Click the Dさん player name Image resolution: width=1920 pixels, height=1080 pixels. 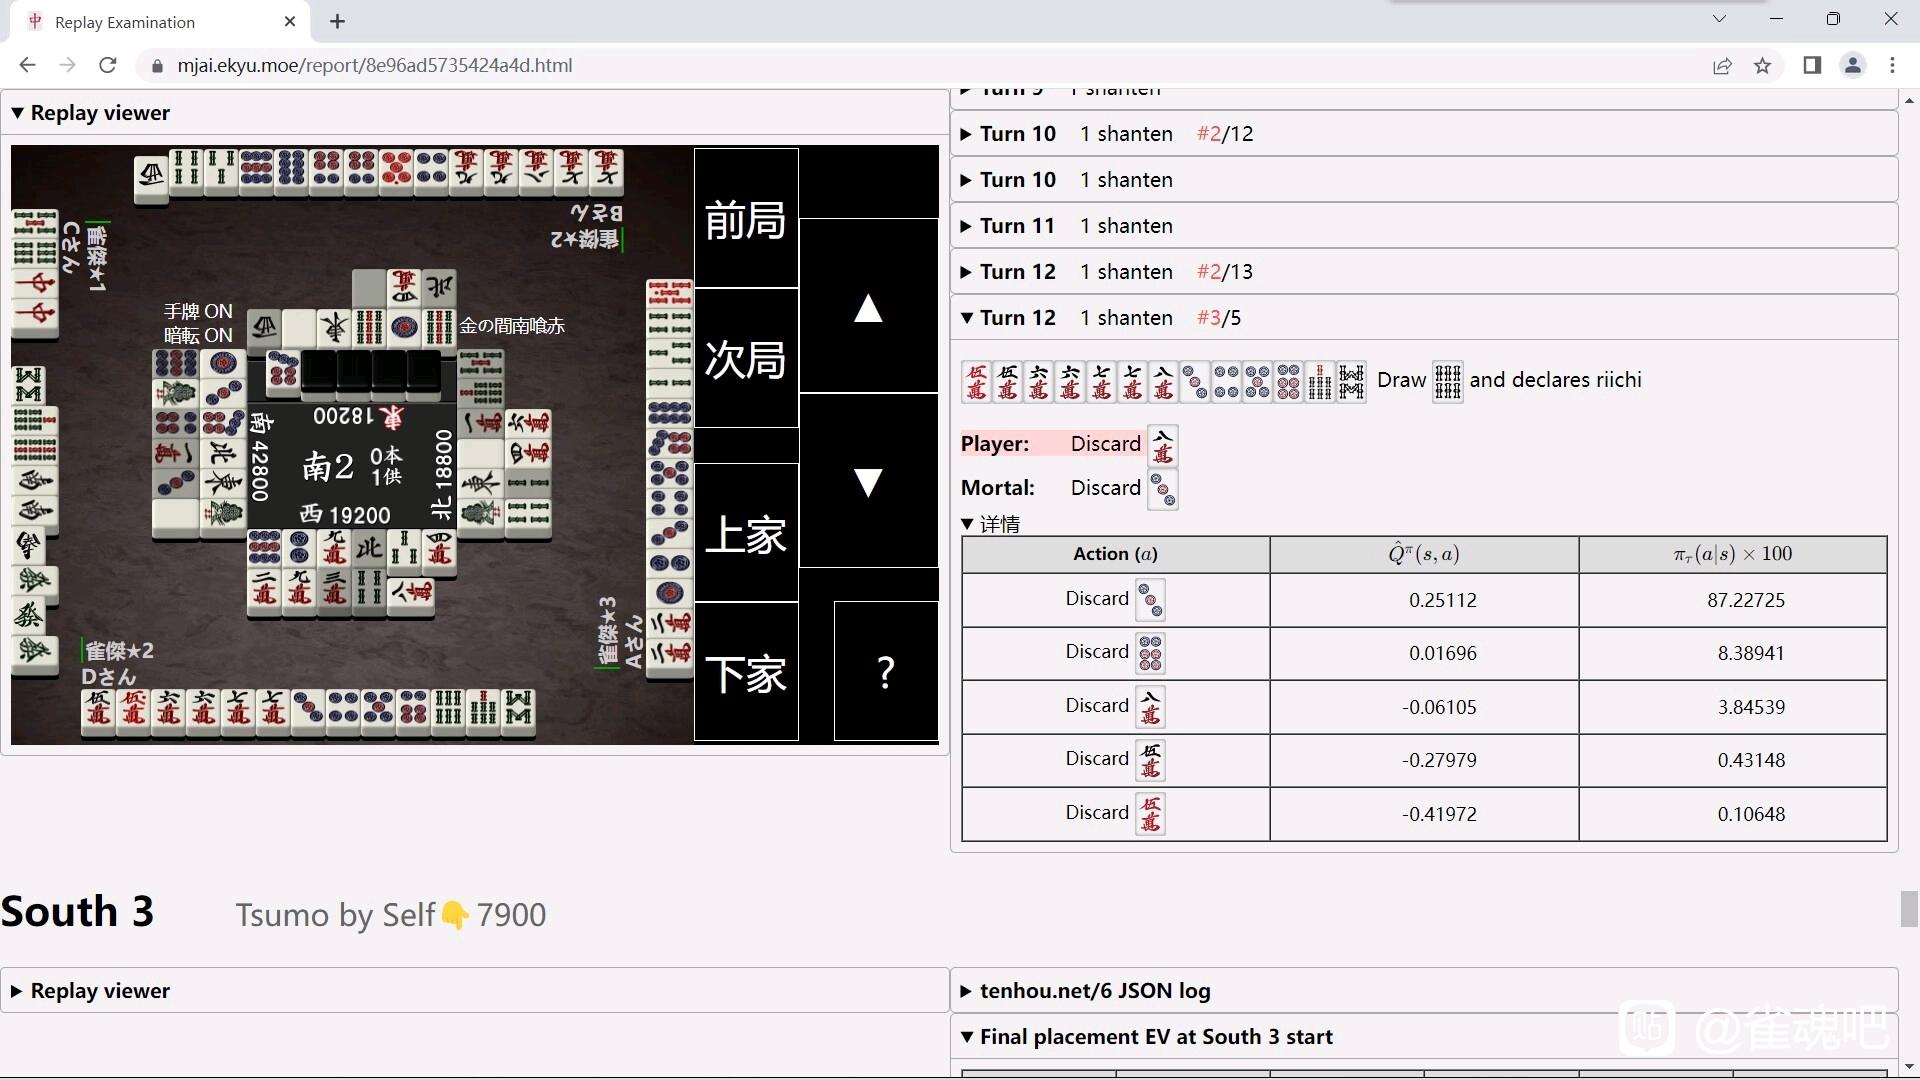pyautogui.click(x=108, y=676)
